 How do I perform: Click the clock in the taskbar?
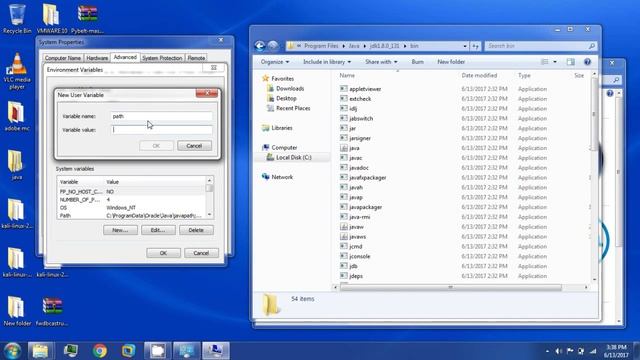(x=617, y=351)
